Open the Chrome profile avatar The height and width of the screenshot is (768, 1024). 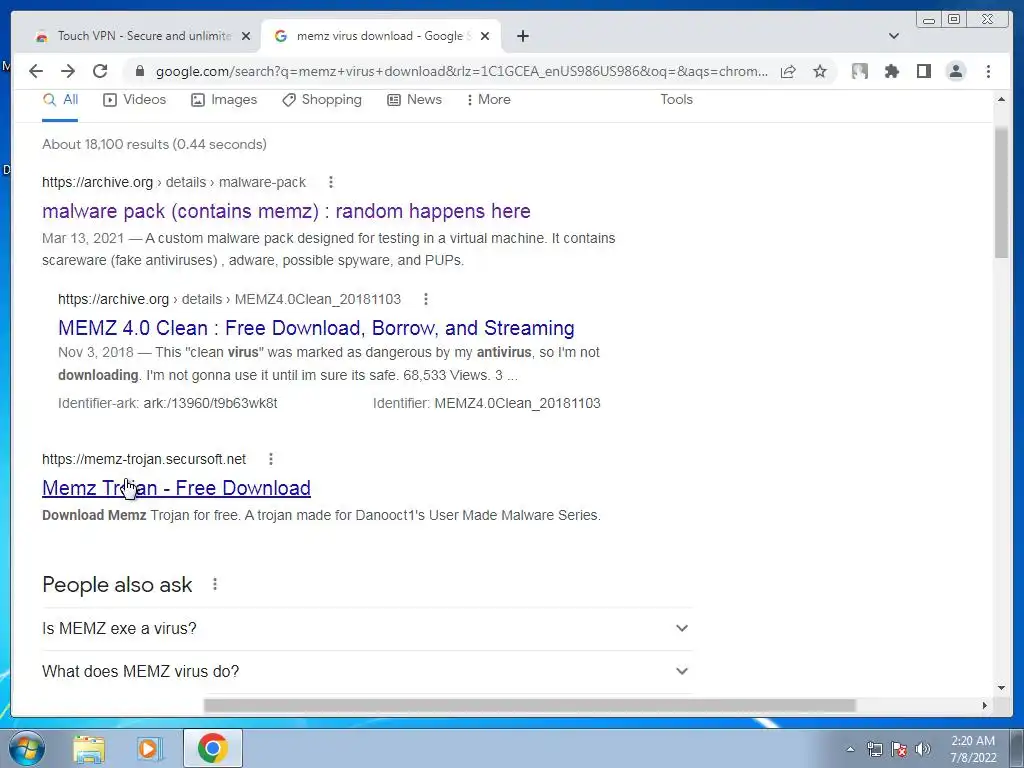point(955,71)
